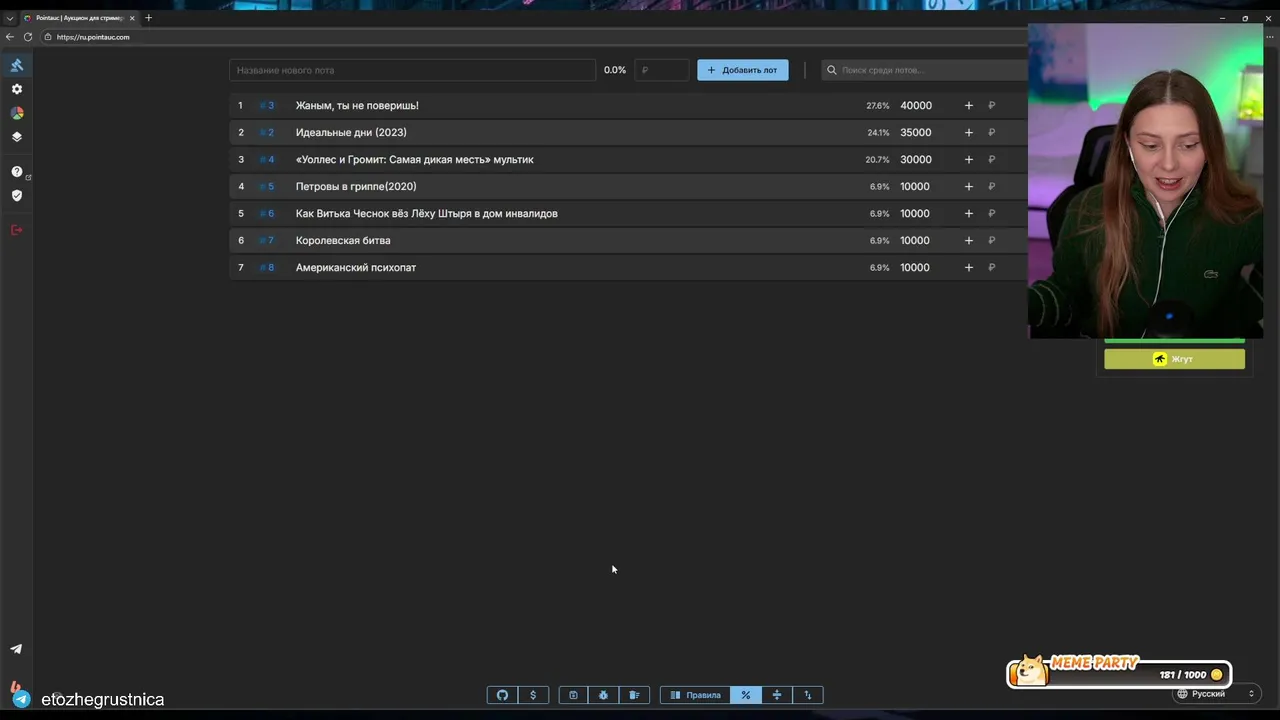Screen dimensions: 1280x720
Task: Open the Русский language dropdown
Action: pos(1215,694)
